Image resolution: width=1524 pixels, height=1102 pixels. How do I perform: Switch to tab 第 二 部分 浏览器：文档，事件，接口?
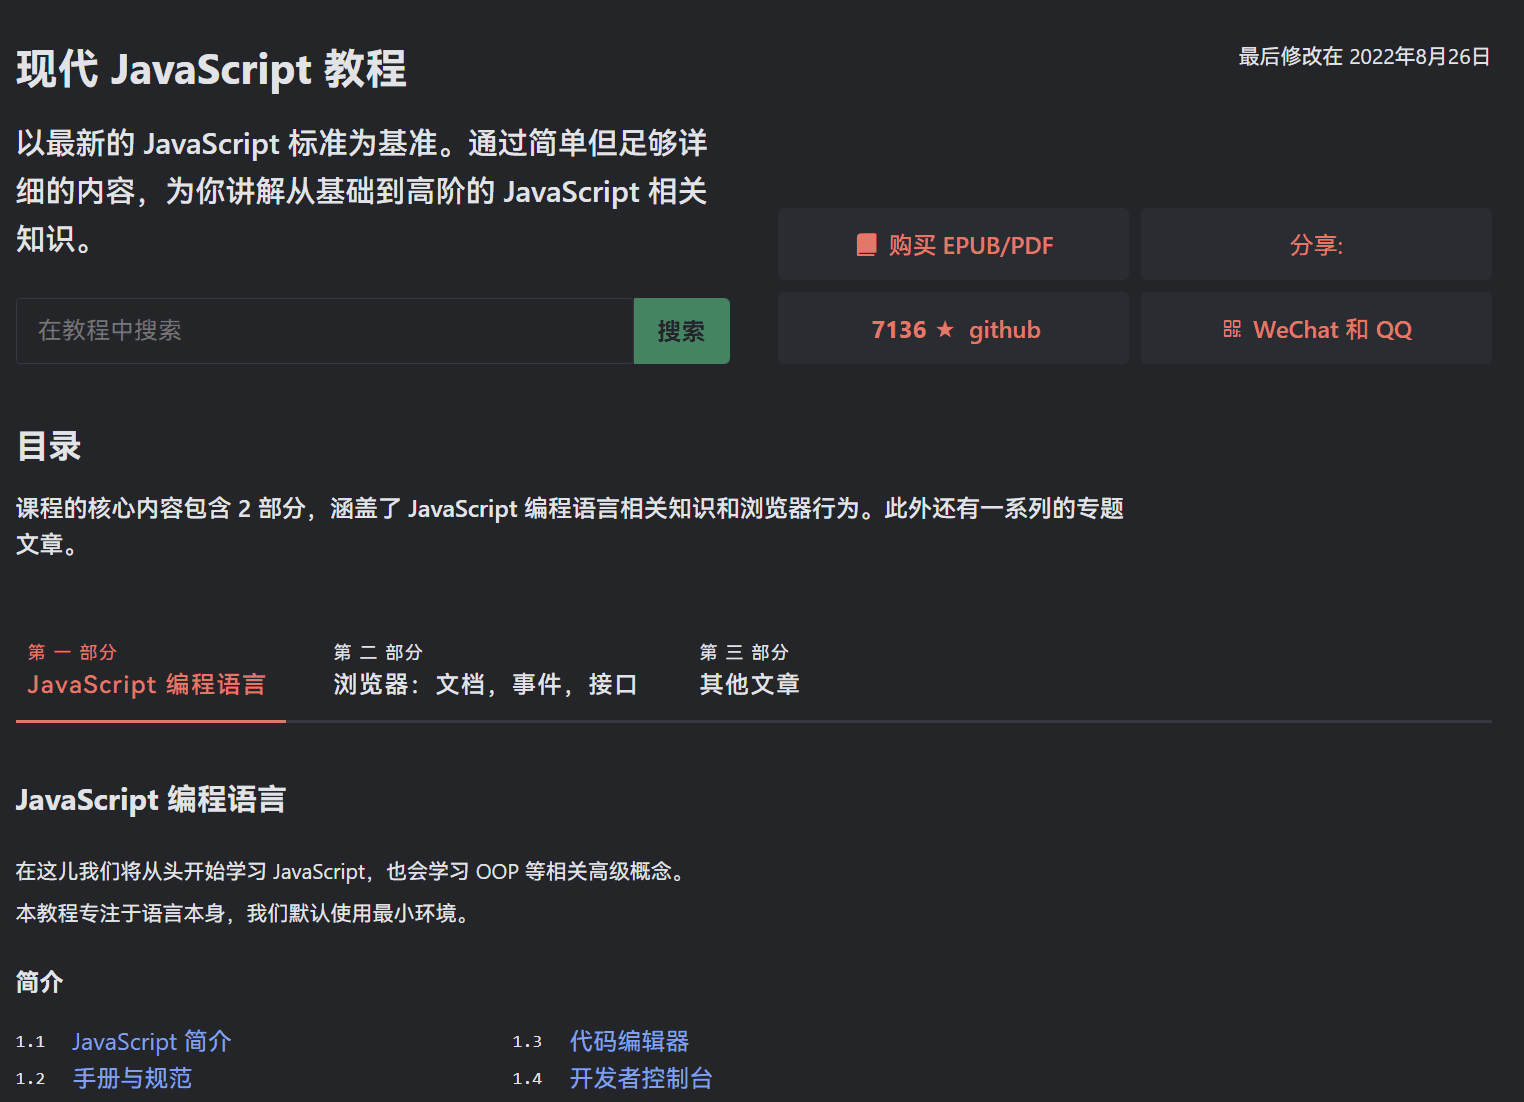pyautogui.click(x=487, y=670)
